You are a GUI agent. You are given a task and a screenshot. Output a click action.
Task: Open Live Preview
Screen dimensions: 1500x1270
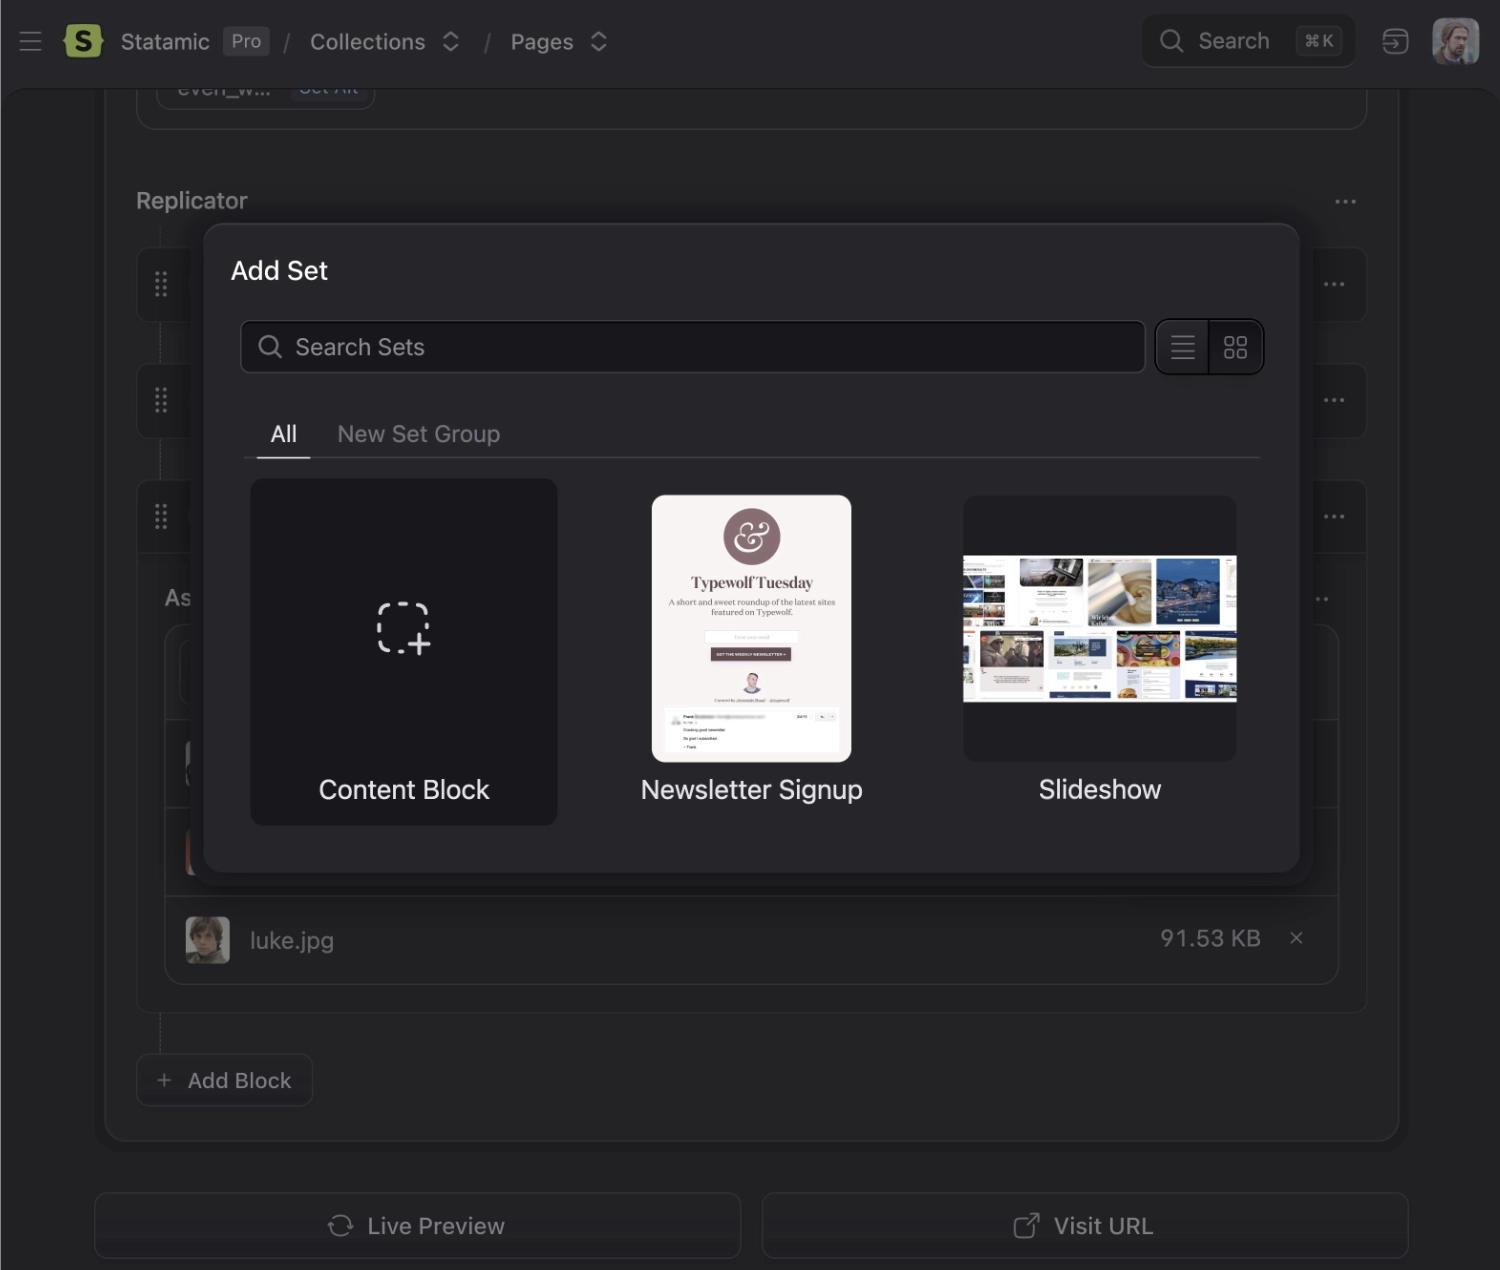click(x=417, y=1226)
